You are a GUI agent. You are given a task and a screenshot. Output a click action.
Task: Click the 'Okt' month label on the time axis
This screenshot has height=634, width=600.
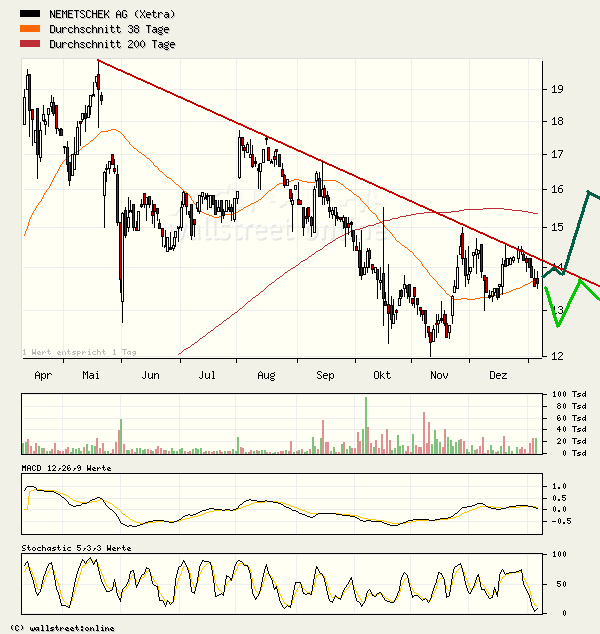[x=381, y=375]
